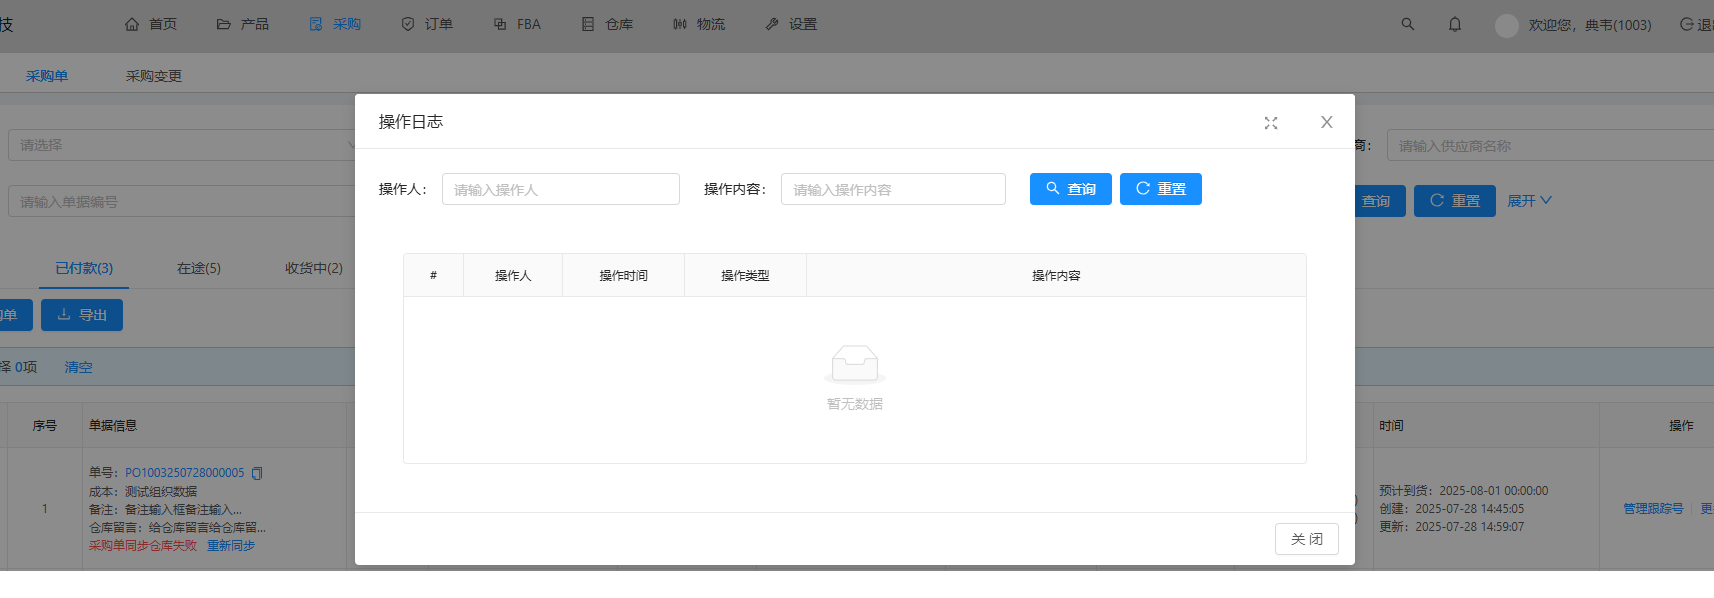Open the 产品 menu item

242,24
